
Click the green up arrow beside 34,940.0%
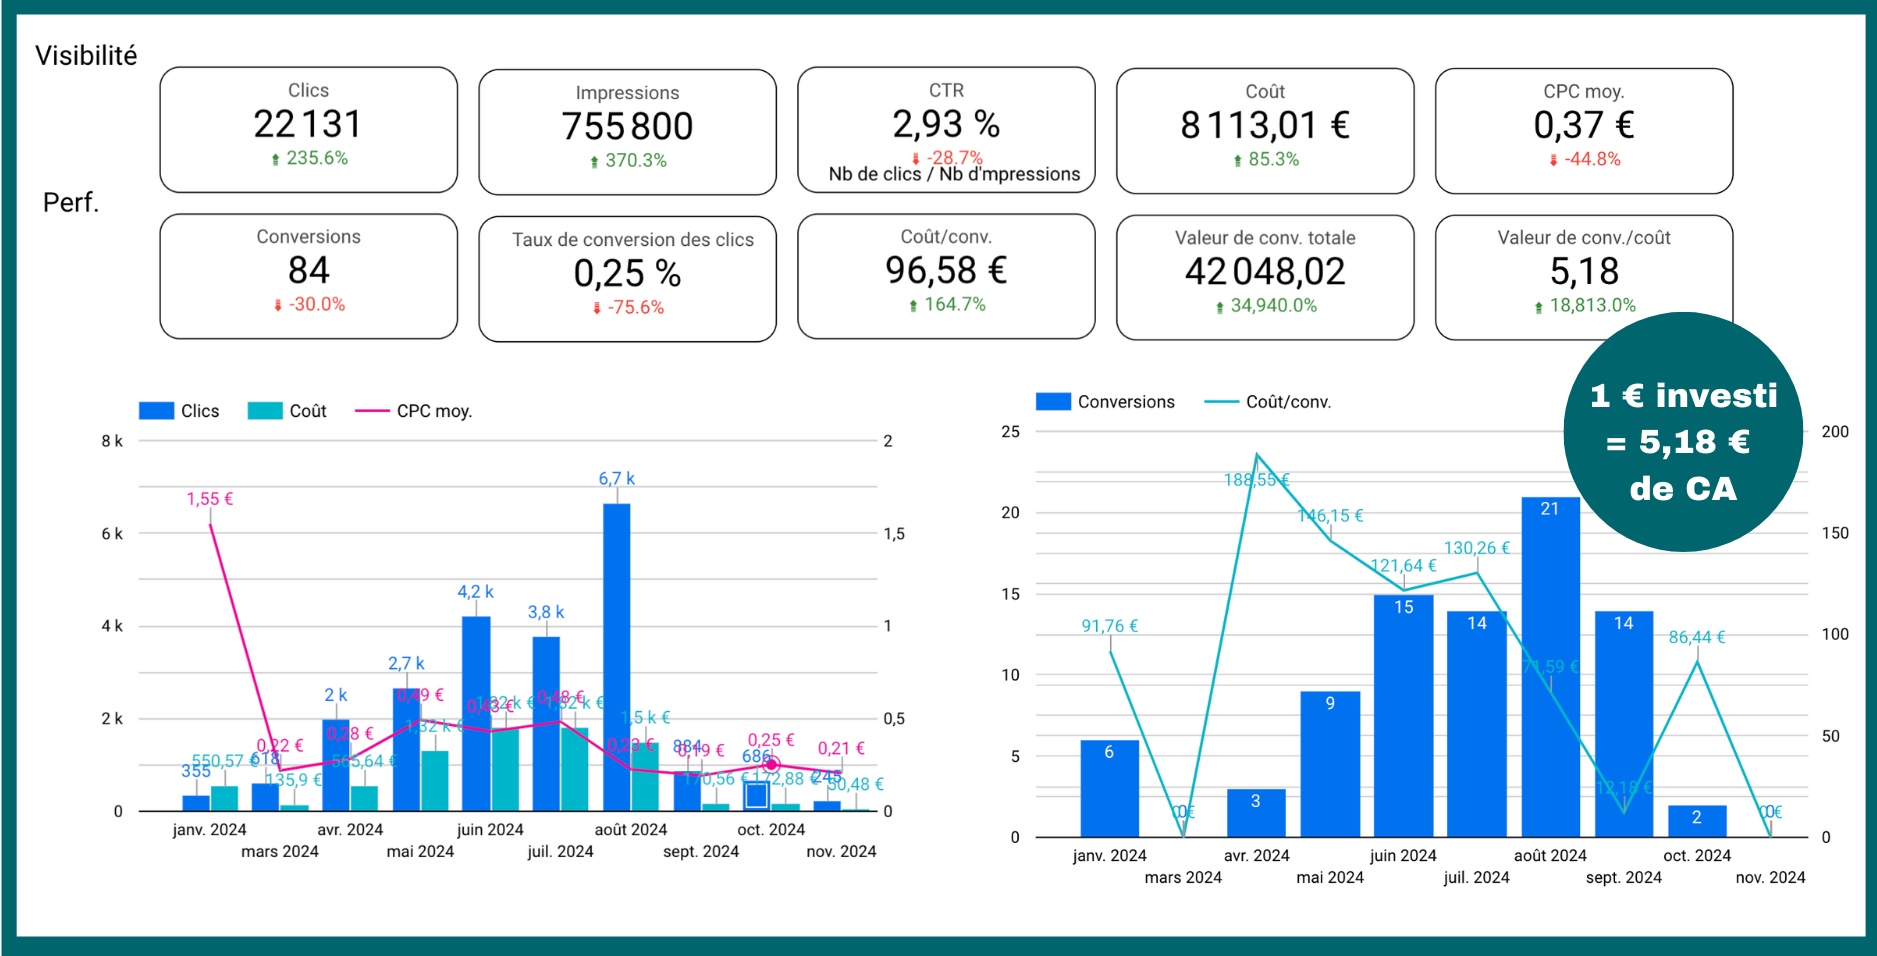pos(1219,307)
